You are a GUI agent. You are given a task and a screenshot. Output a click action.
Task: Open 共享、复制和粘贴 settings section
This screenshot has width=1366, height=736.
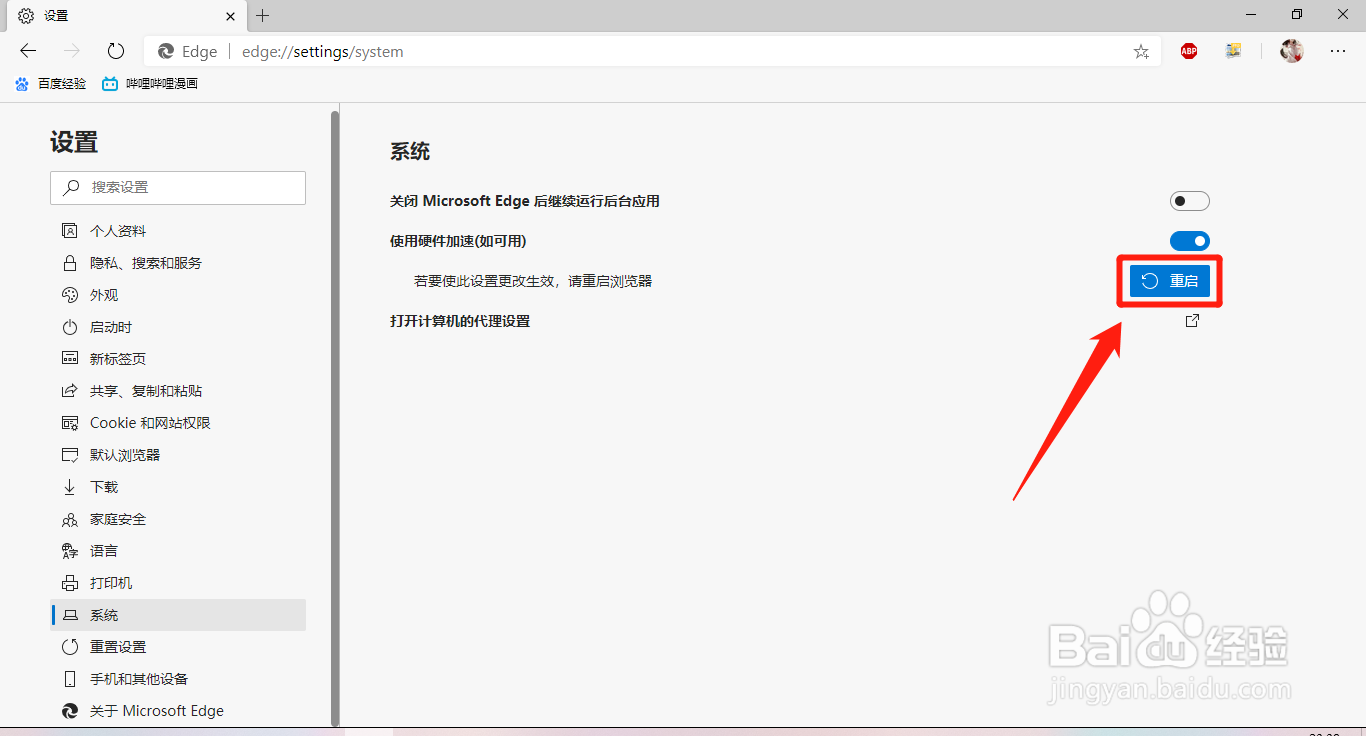(x=178, y=391)
